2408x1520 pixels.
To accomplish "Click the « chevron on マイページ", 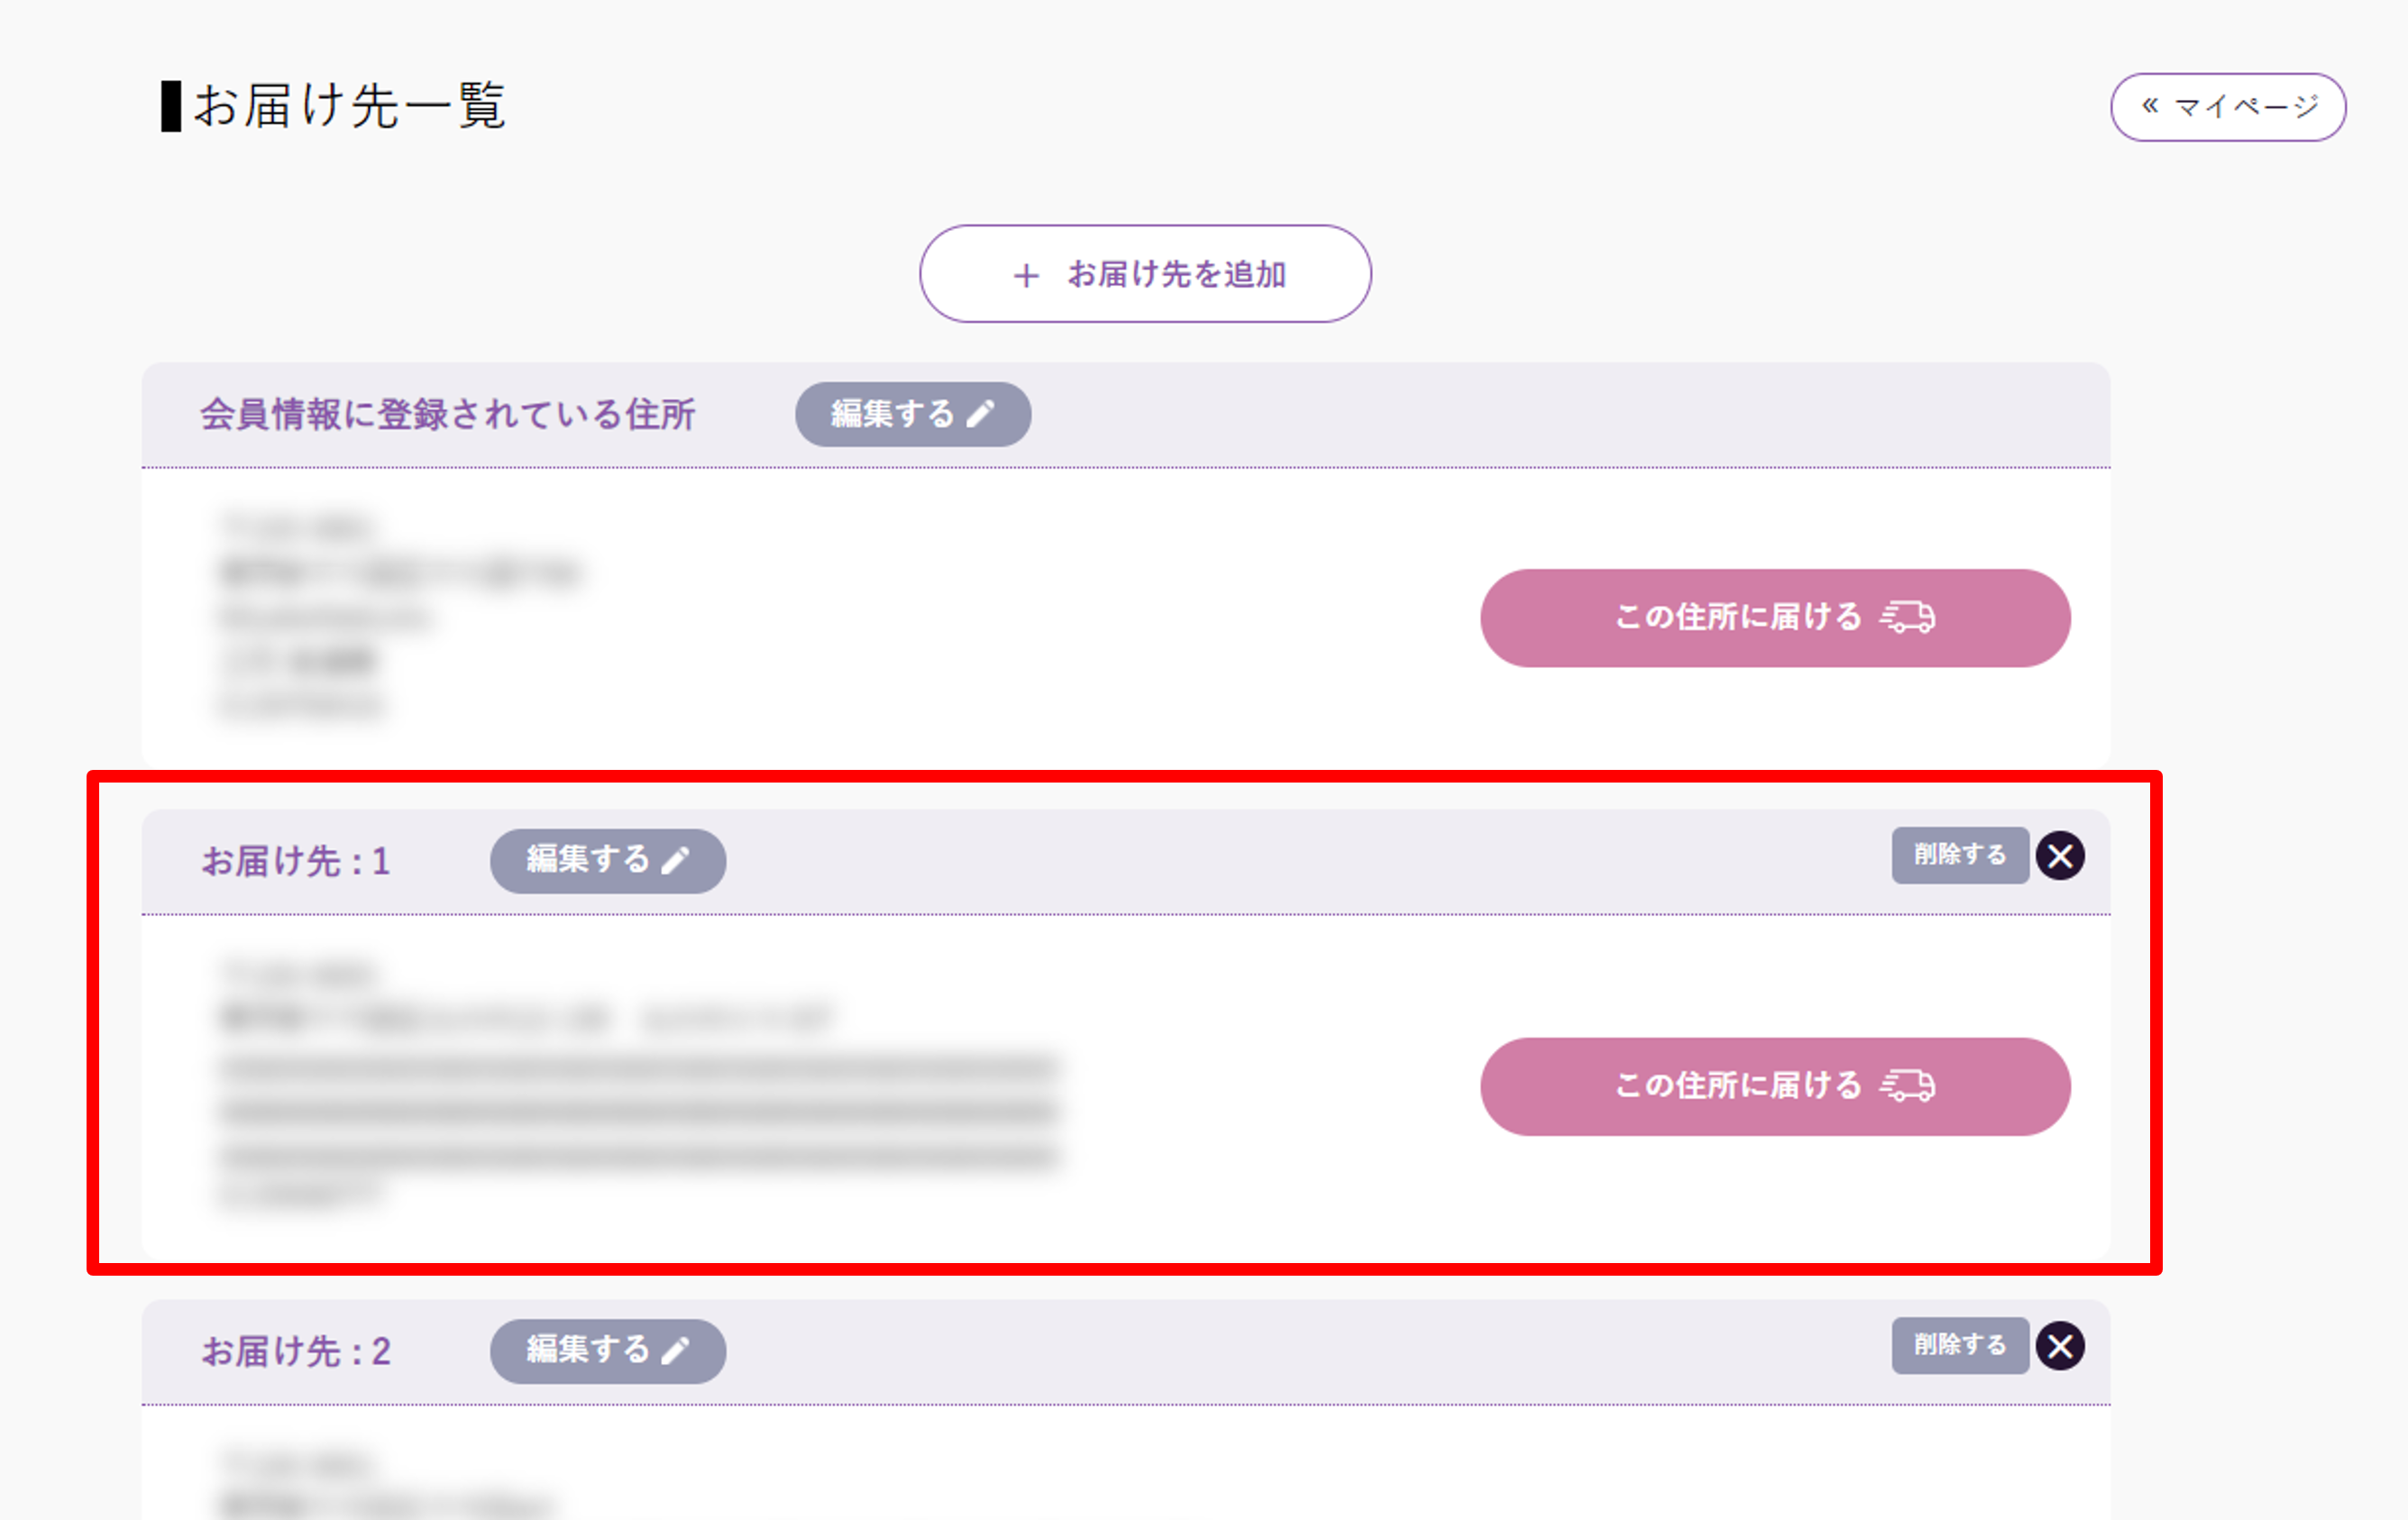I will (2150, 105).
